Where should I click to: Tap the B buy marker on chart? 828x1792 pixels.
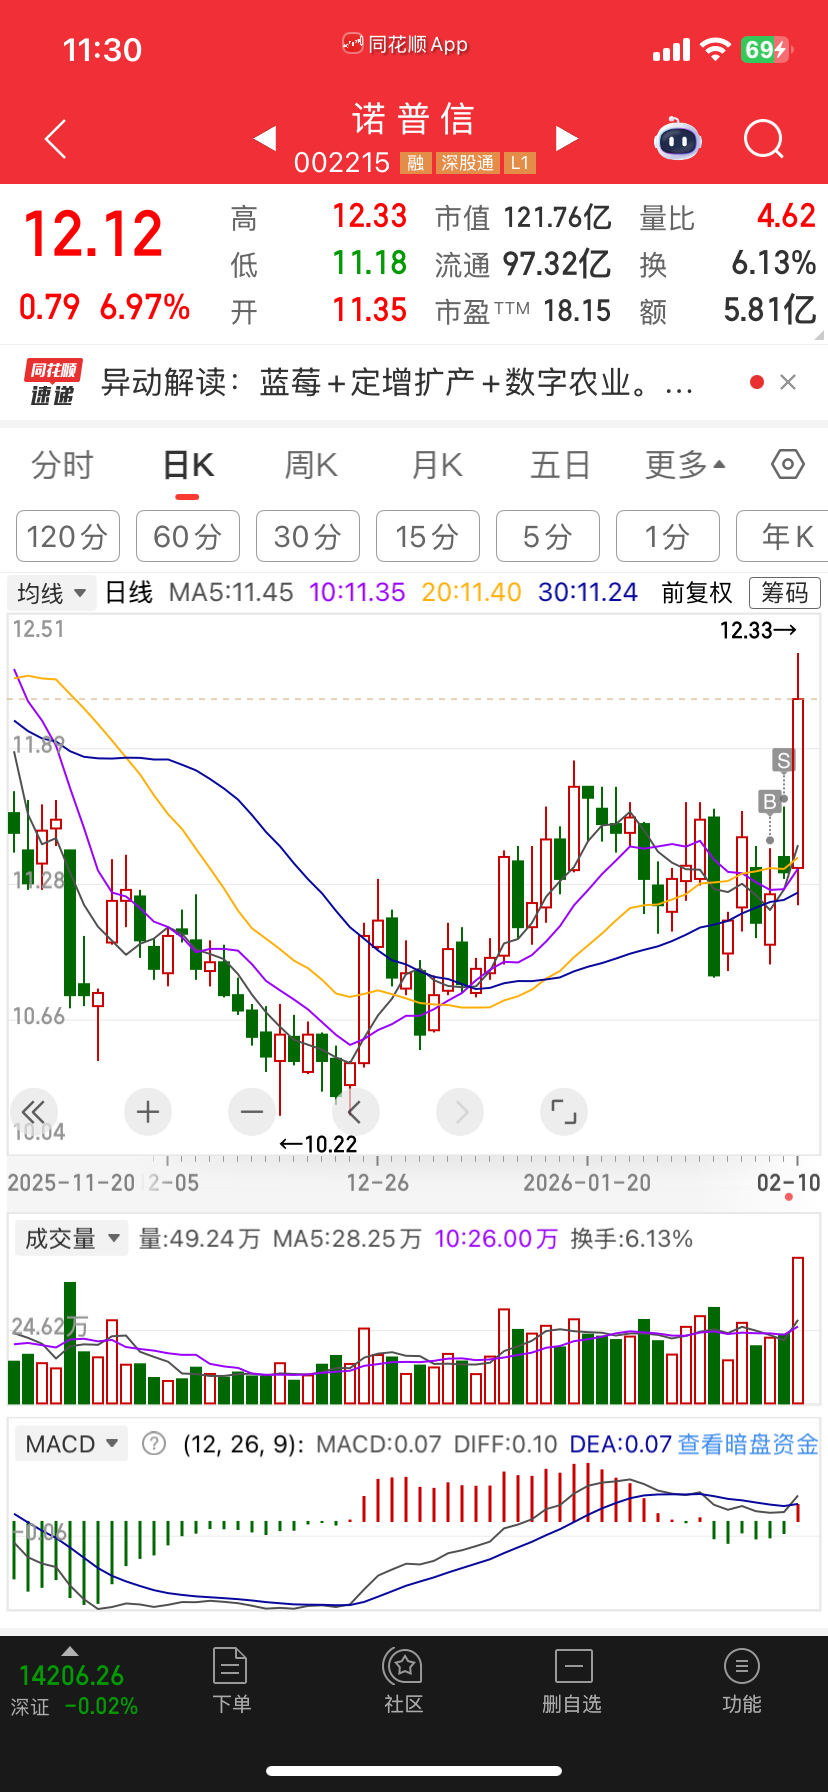[x=769, y=801]
